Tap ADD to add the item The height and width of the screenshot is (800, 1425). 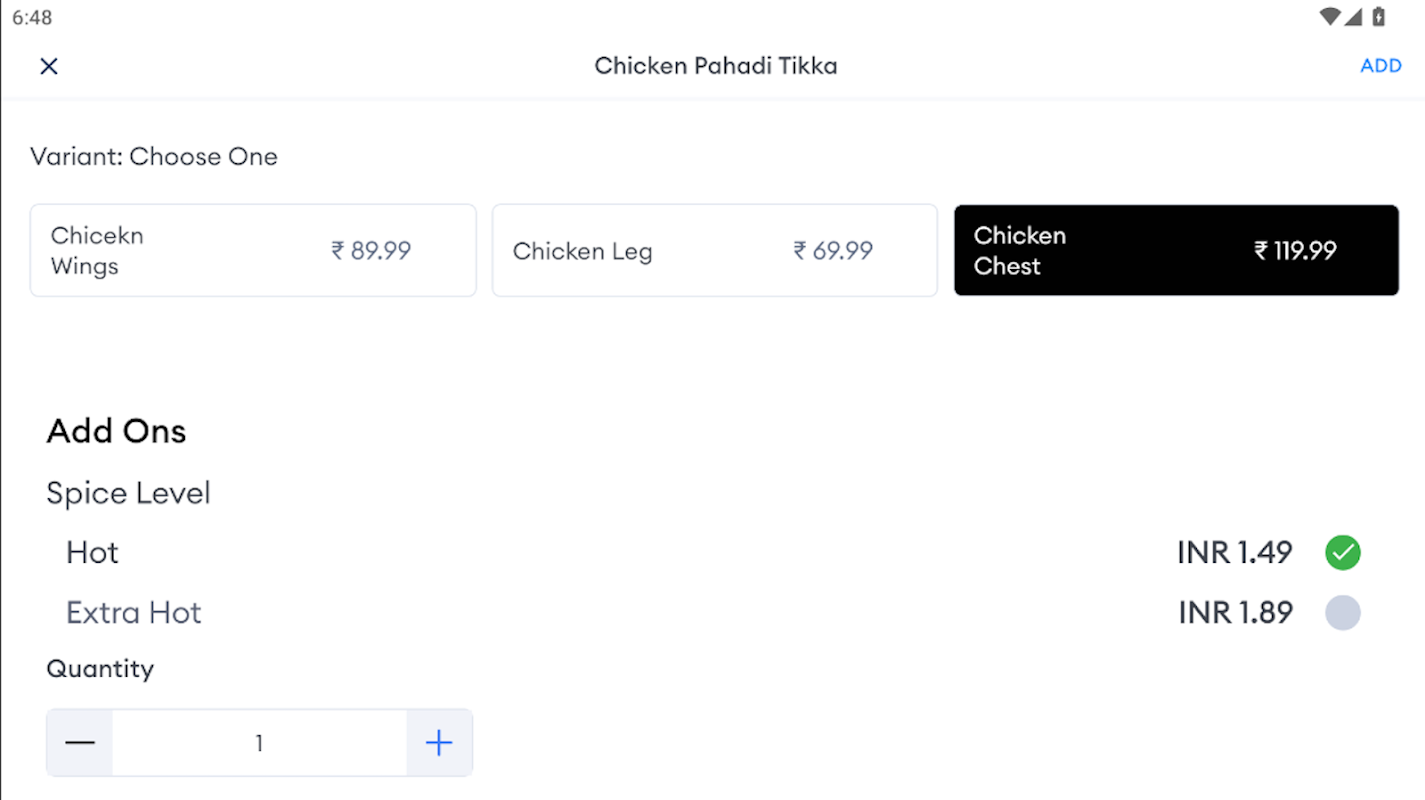click(x=1380, y=66)
